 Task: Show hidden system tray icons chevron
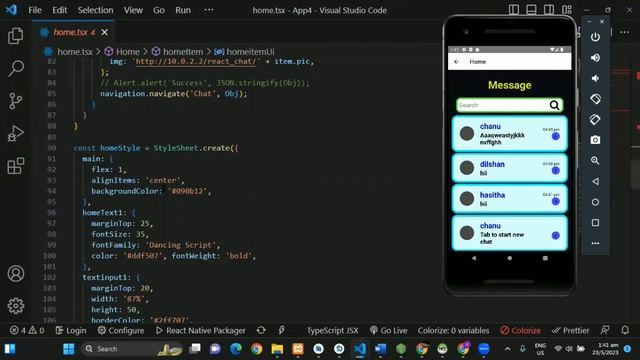pos(507,349)
